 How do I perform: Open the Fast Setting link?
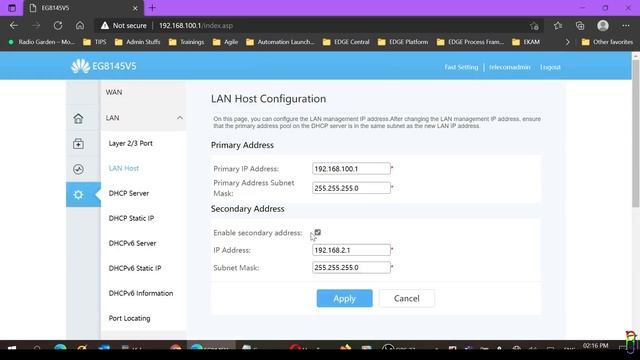[x=461, y=67]
